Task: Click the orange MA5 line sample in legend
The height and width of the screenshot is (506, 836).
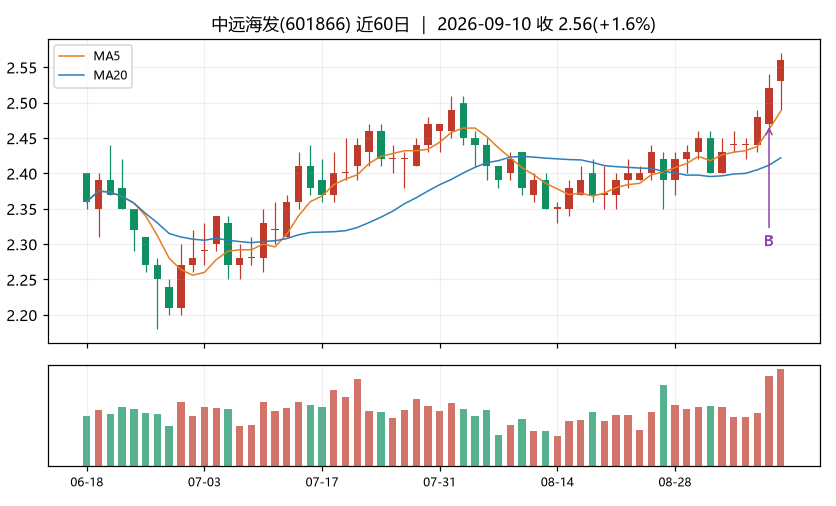Action: (71, 56)
